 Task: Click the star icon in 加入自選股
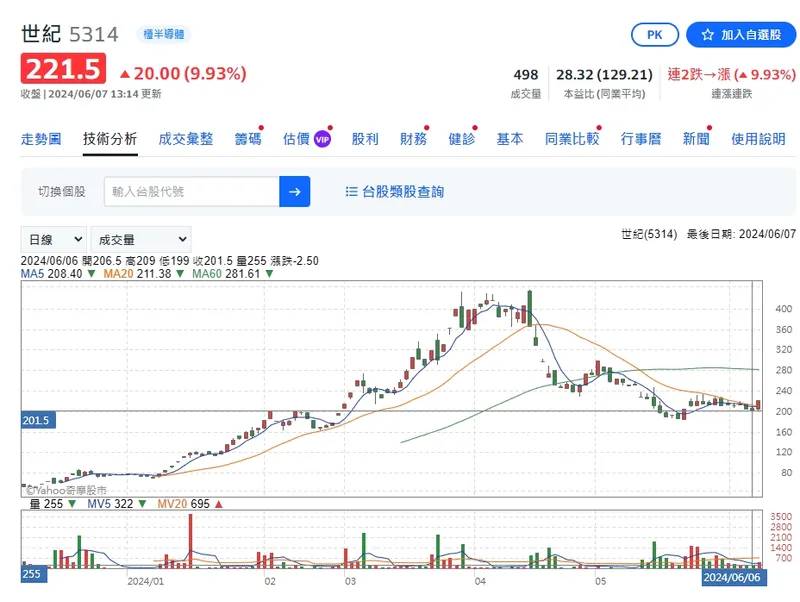tap(708, 35)
